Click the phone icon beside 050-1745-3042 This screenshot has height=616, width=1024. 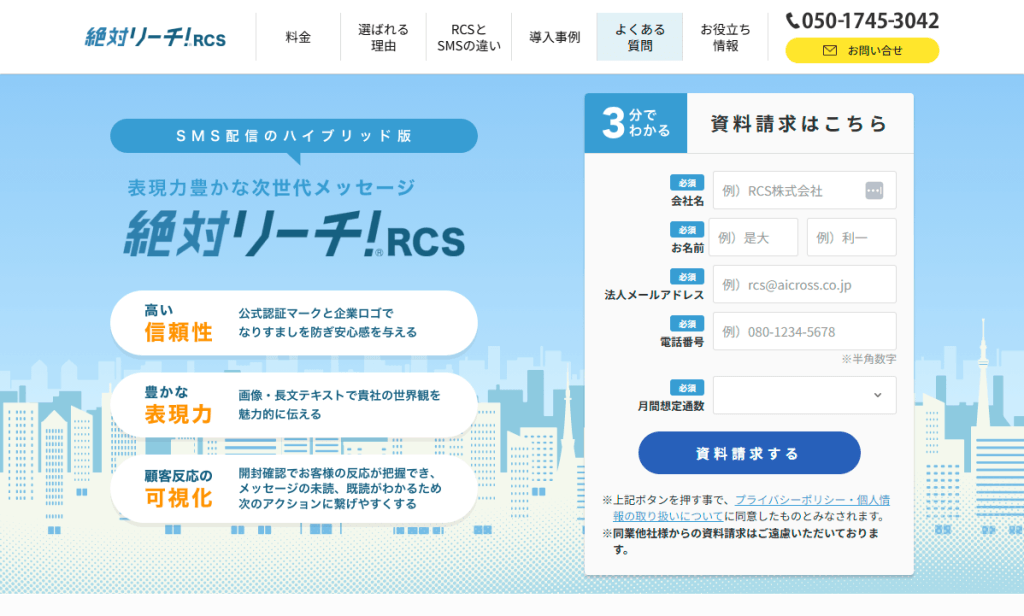click(x=793, y=20)
